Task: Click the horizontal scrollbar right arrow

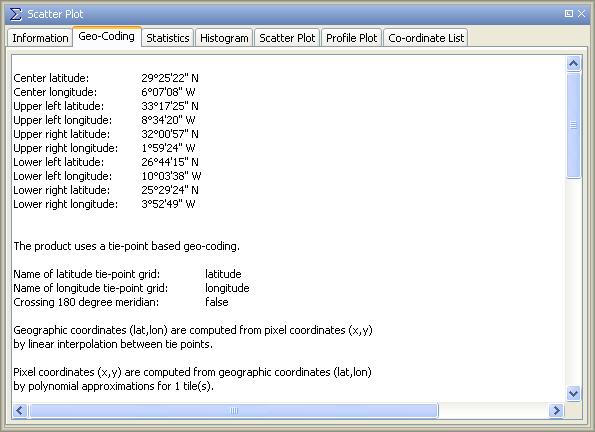Action: (556, 410)
